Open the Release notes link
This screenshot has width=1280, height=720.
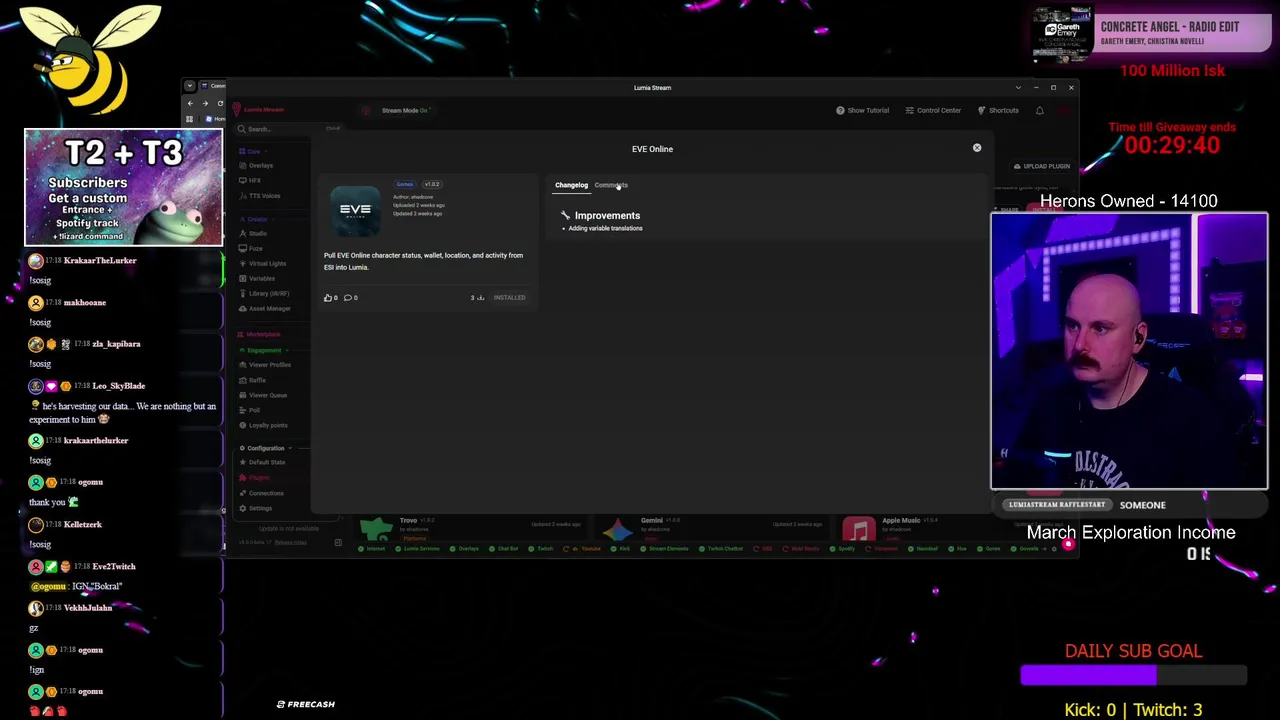pyautogui.click(x=290, y=542)
